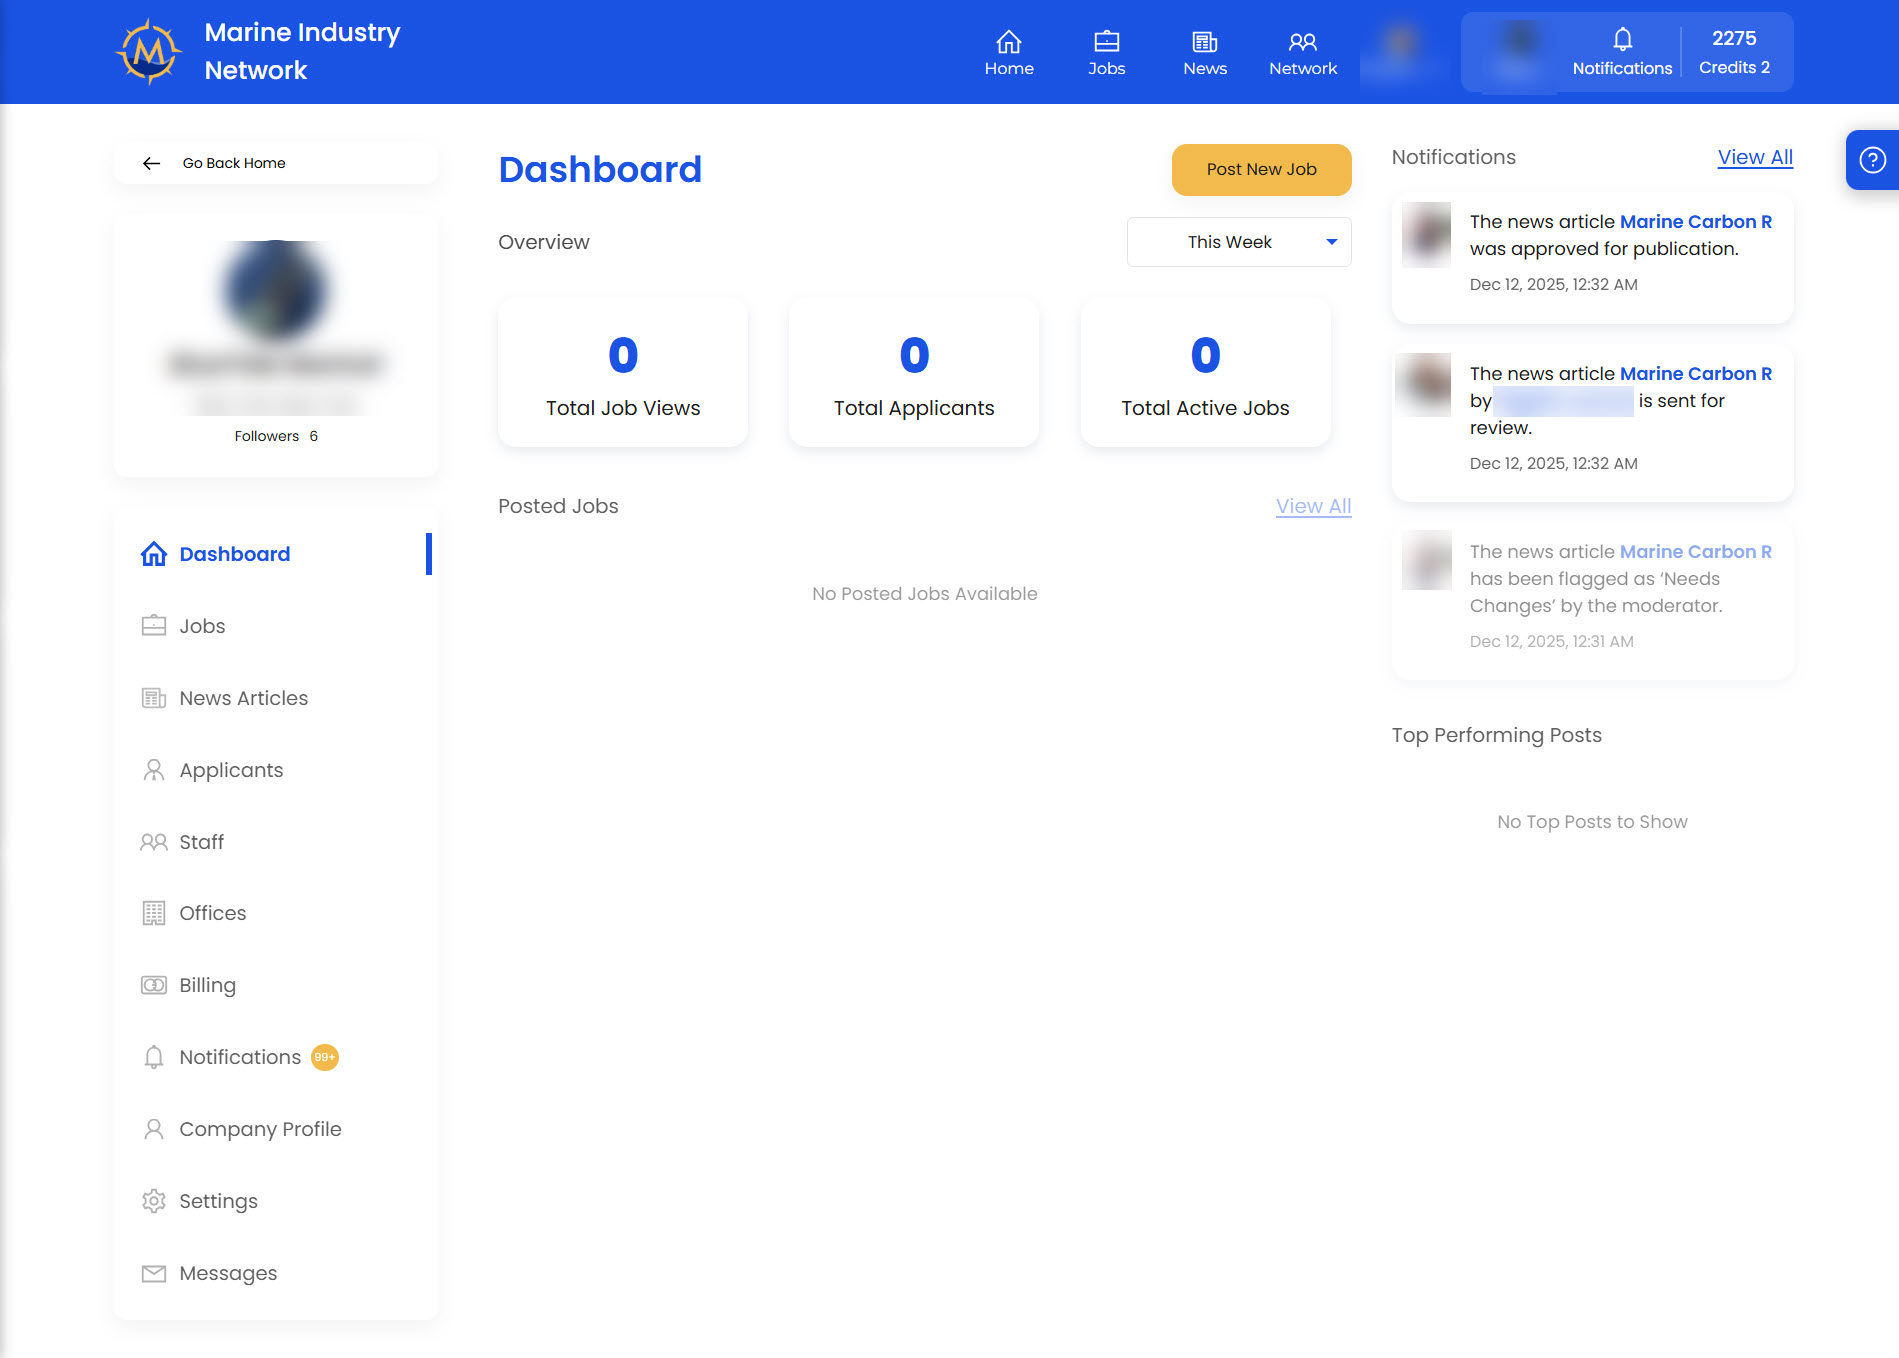Click the Total Applicants stat card
1899x1358 pixels.
[x=913, y=372]
